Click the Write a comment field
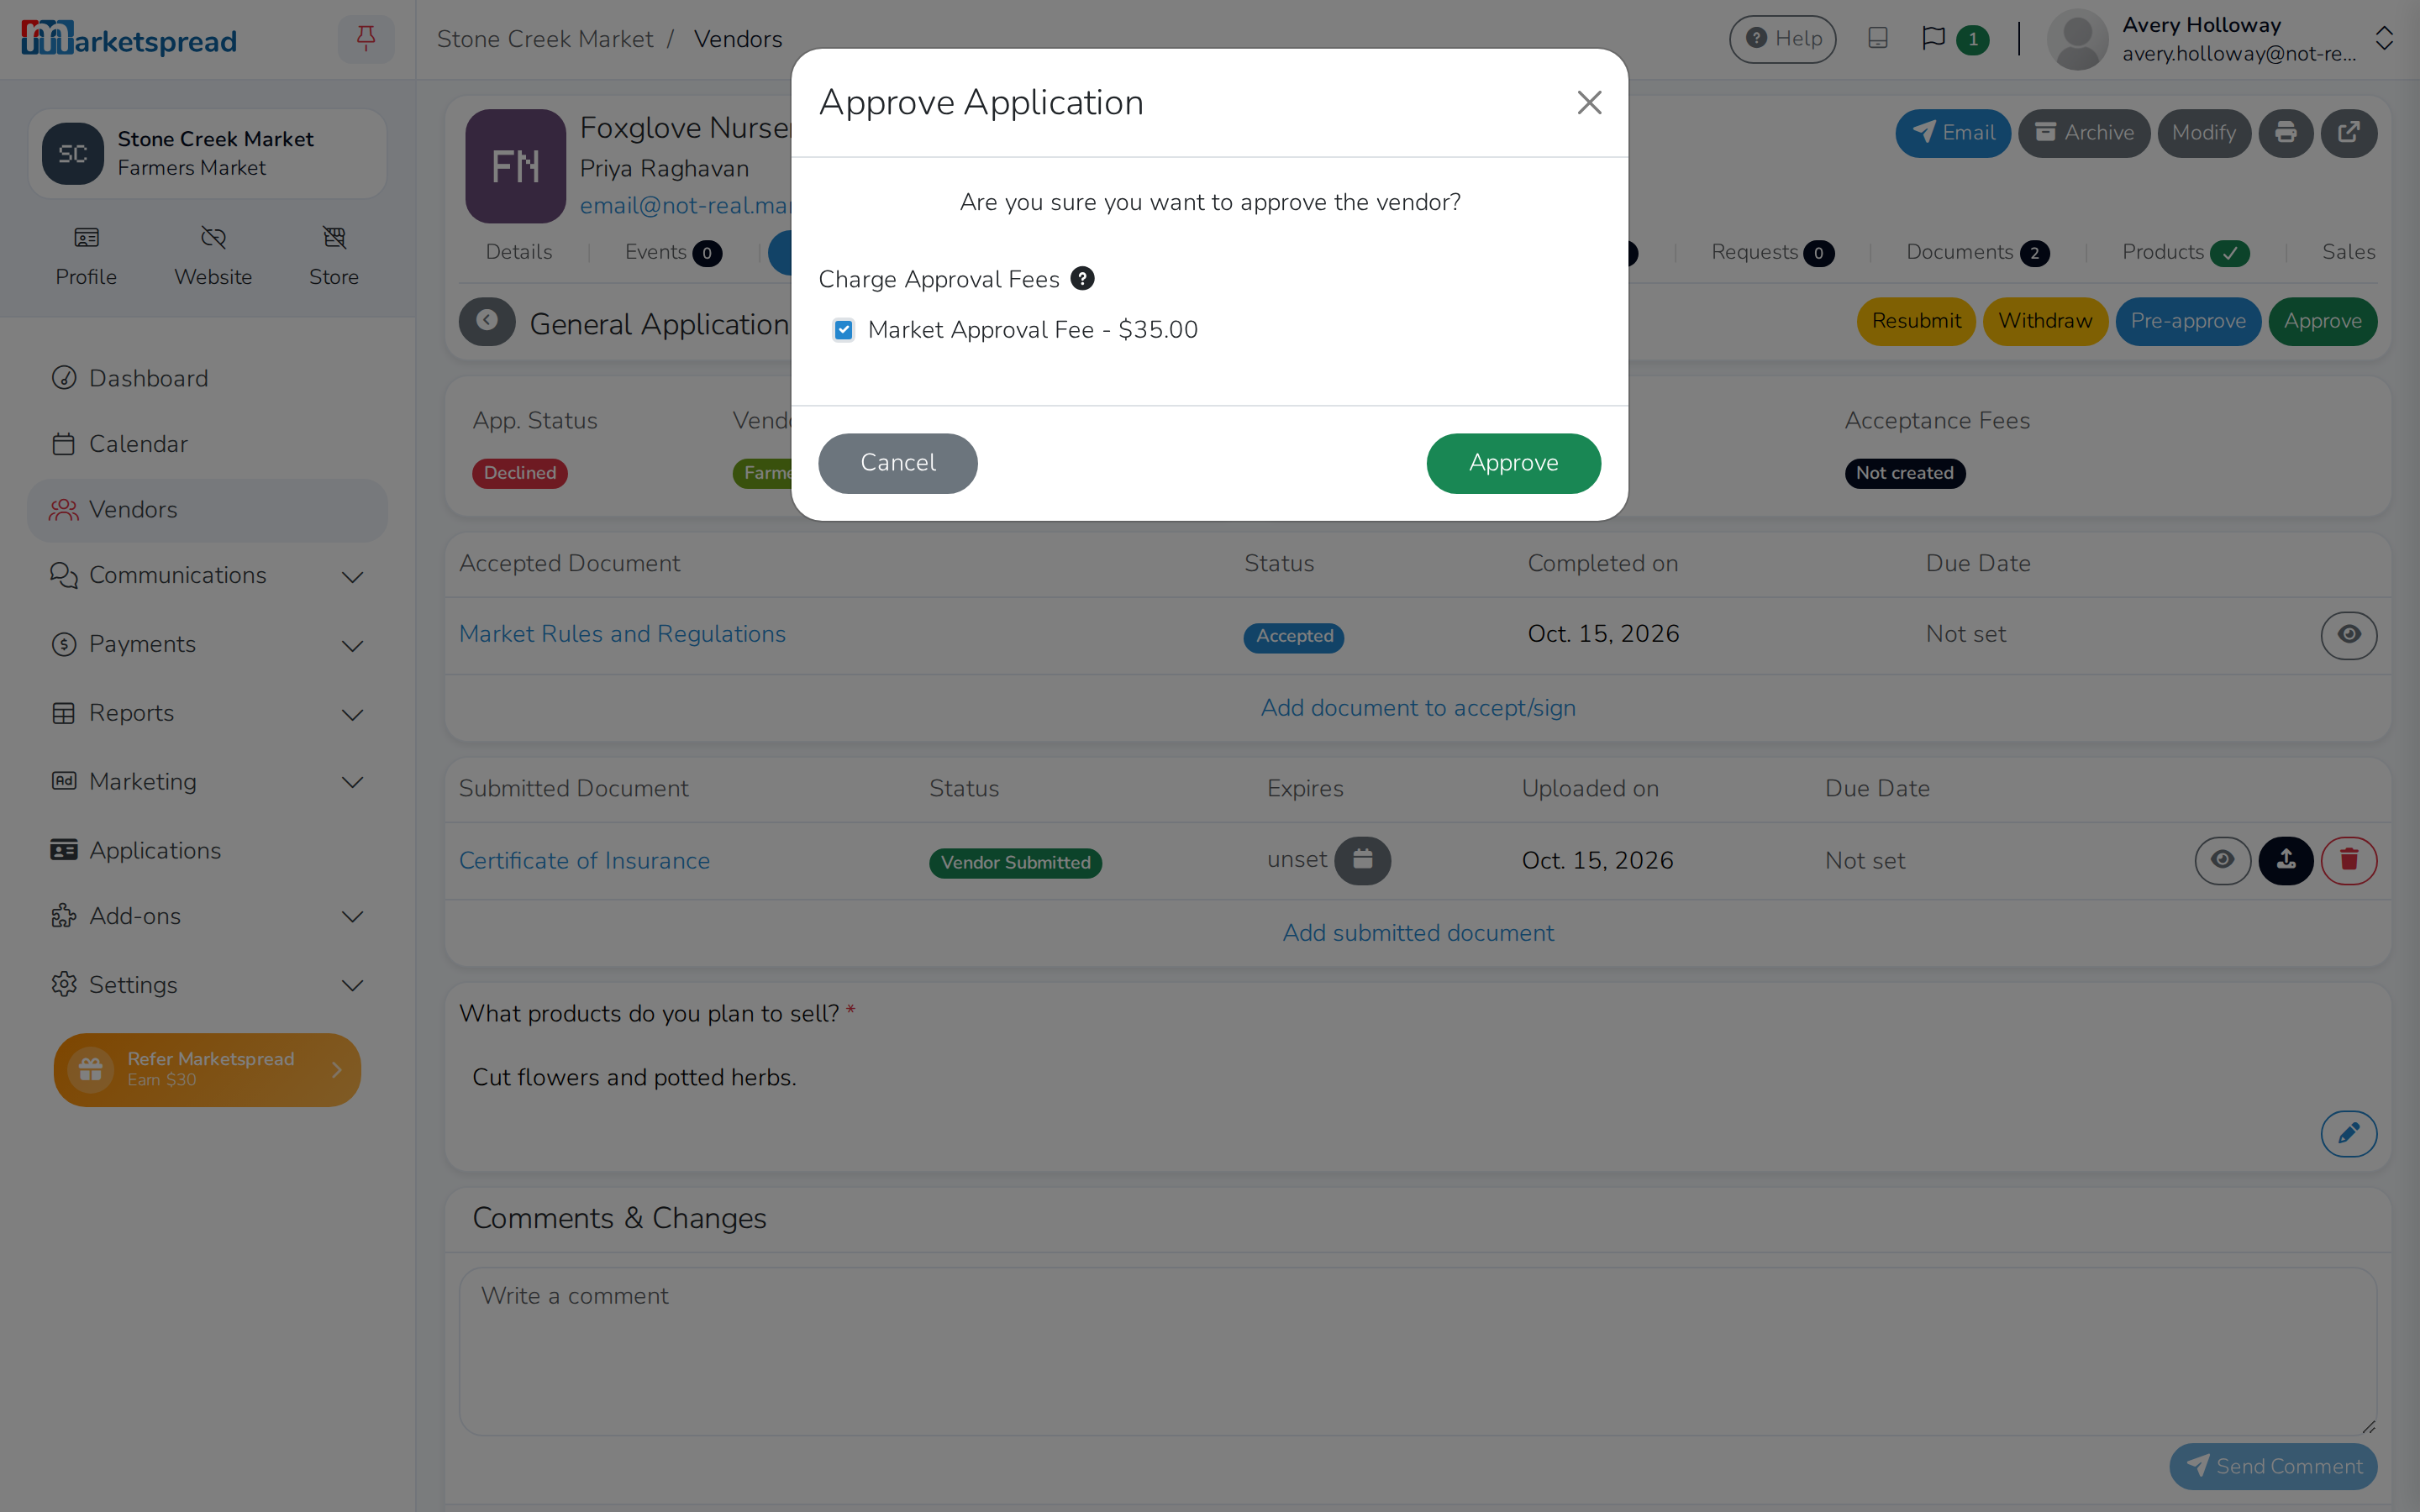The width and height of the screenshot is (2420, 1512). click(1417, 1351)
